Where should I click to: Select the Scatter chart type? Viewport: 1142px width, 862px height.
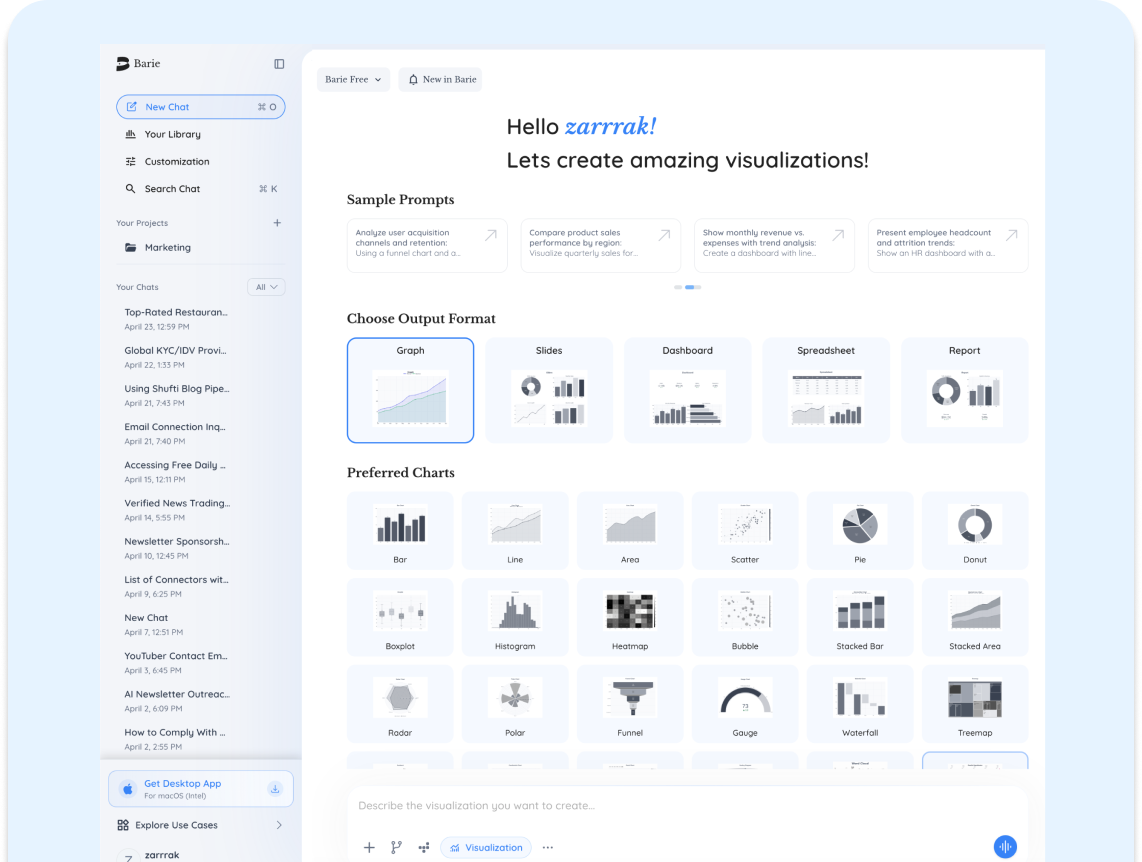click(745, 530)
